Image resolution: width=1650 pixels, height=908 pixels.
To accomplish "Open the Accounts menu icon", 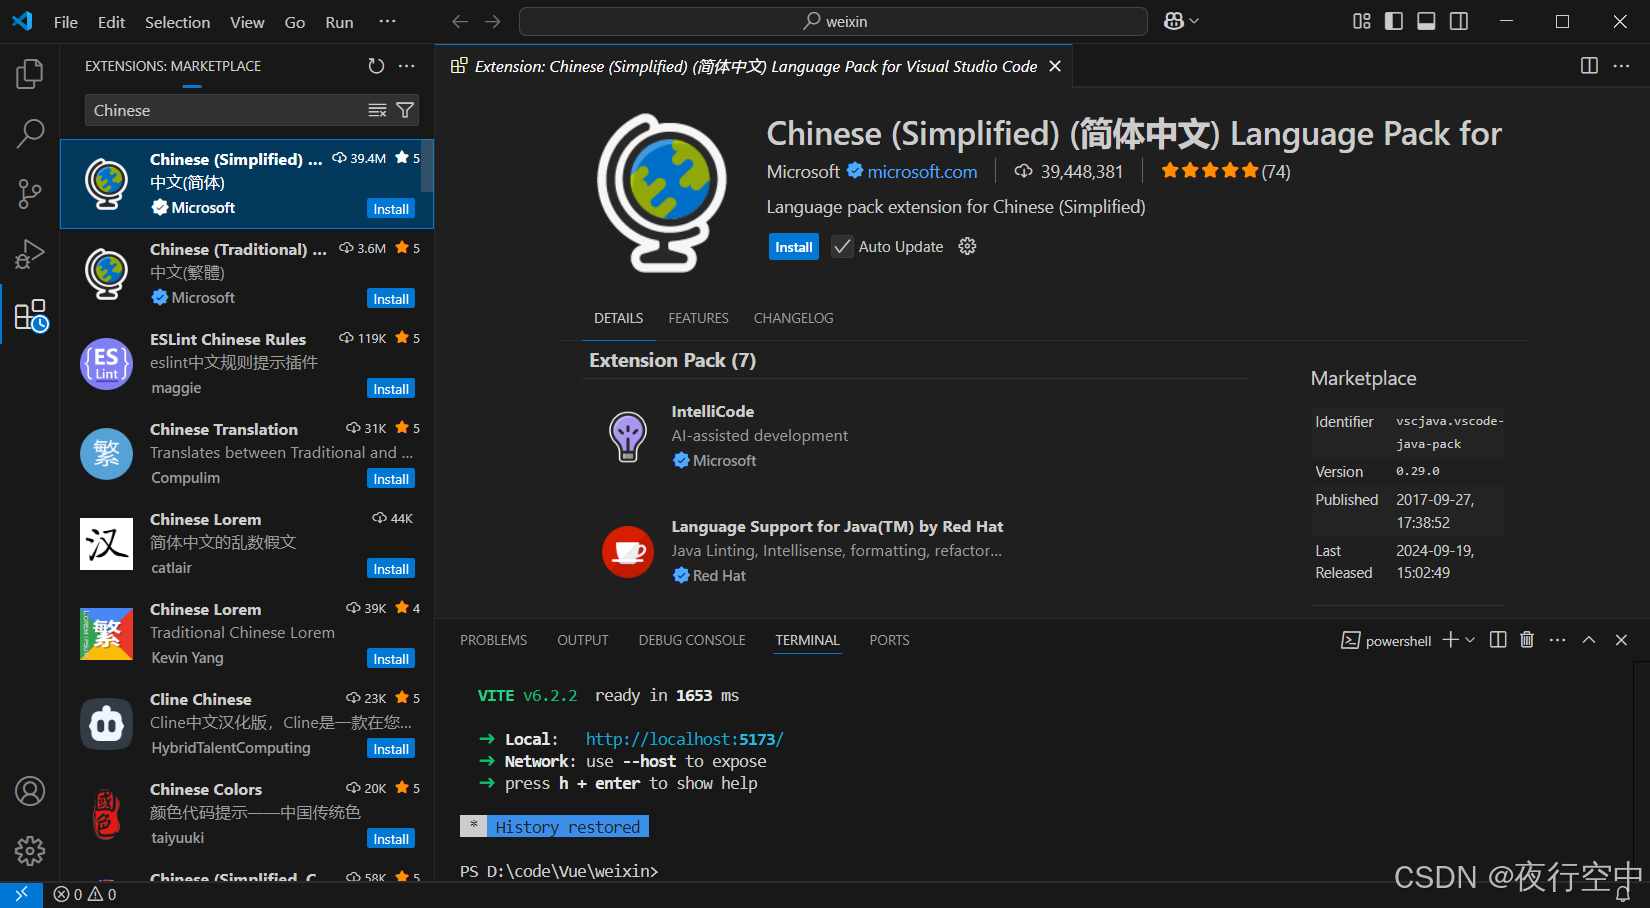I will pyautogui.click(x=30, y=791).
